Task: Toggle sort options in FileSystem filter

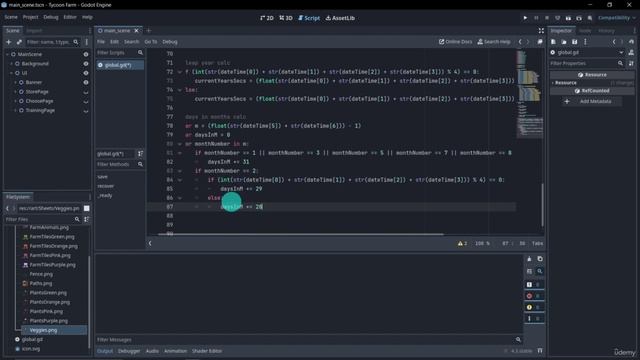Action: [x=87, y=219]
